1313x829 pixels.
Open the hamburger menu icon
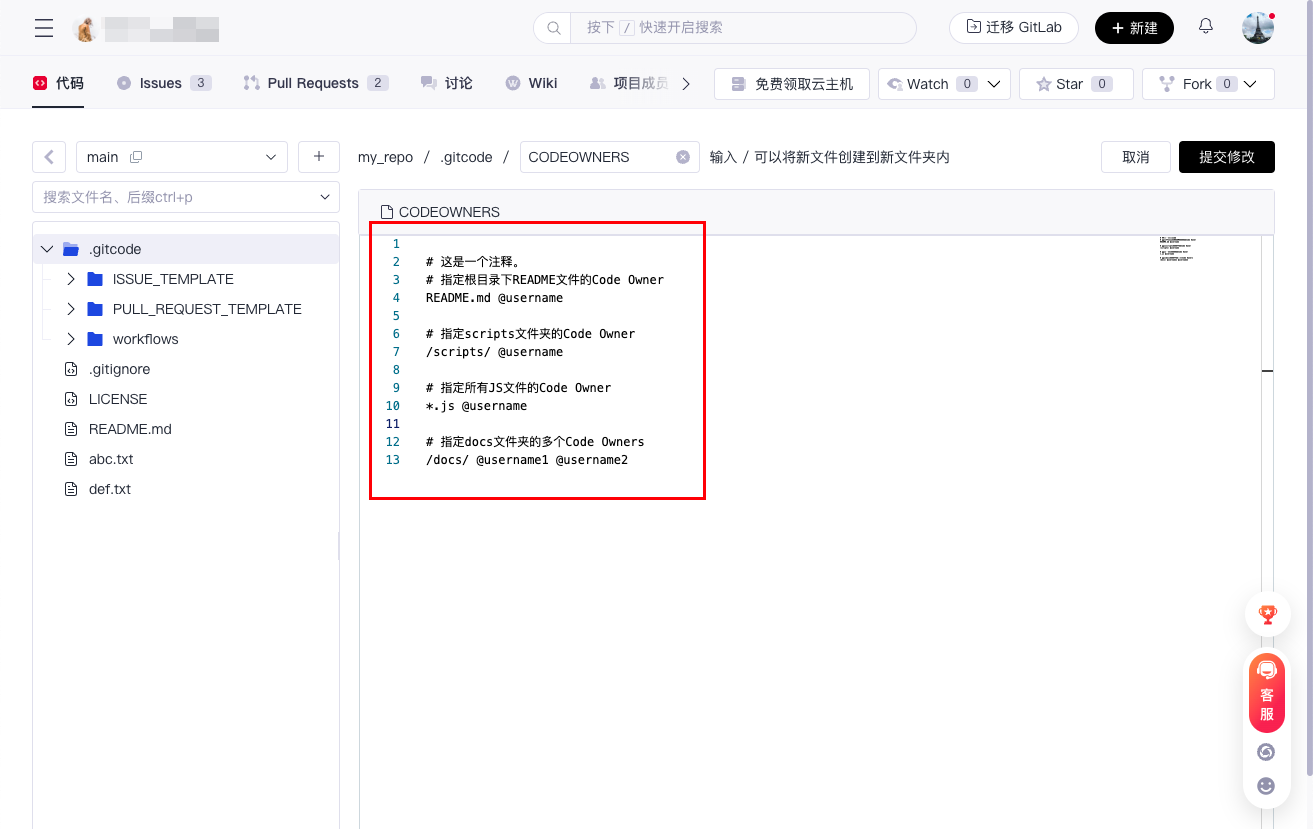[43, 27]
